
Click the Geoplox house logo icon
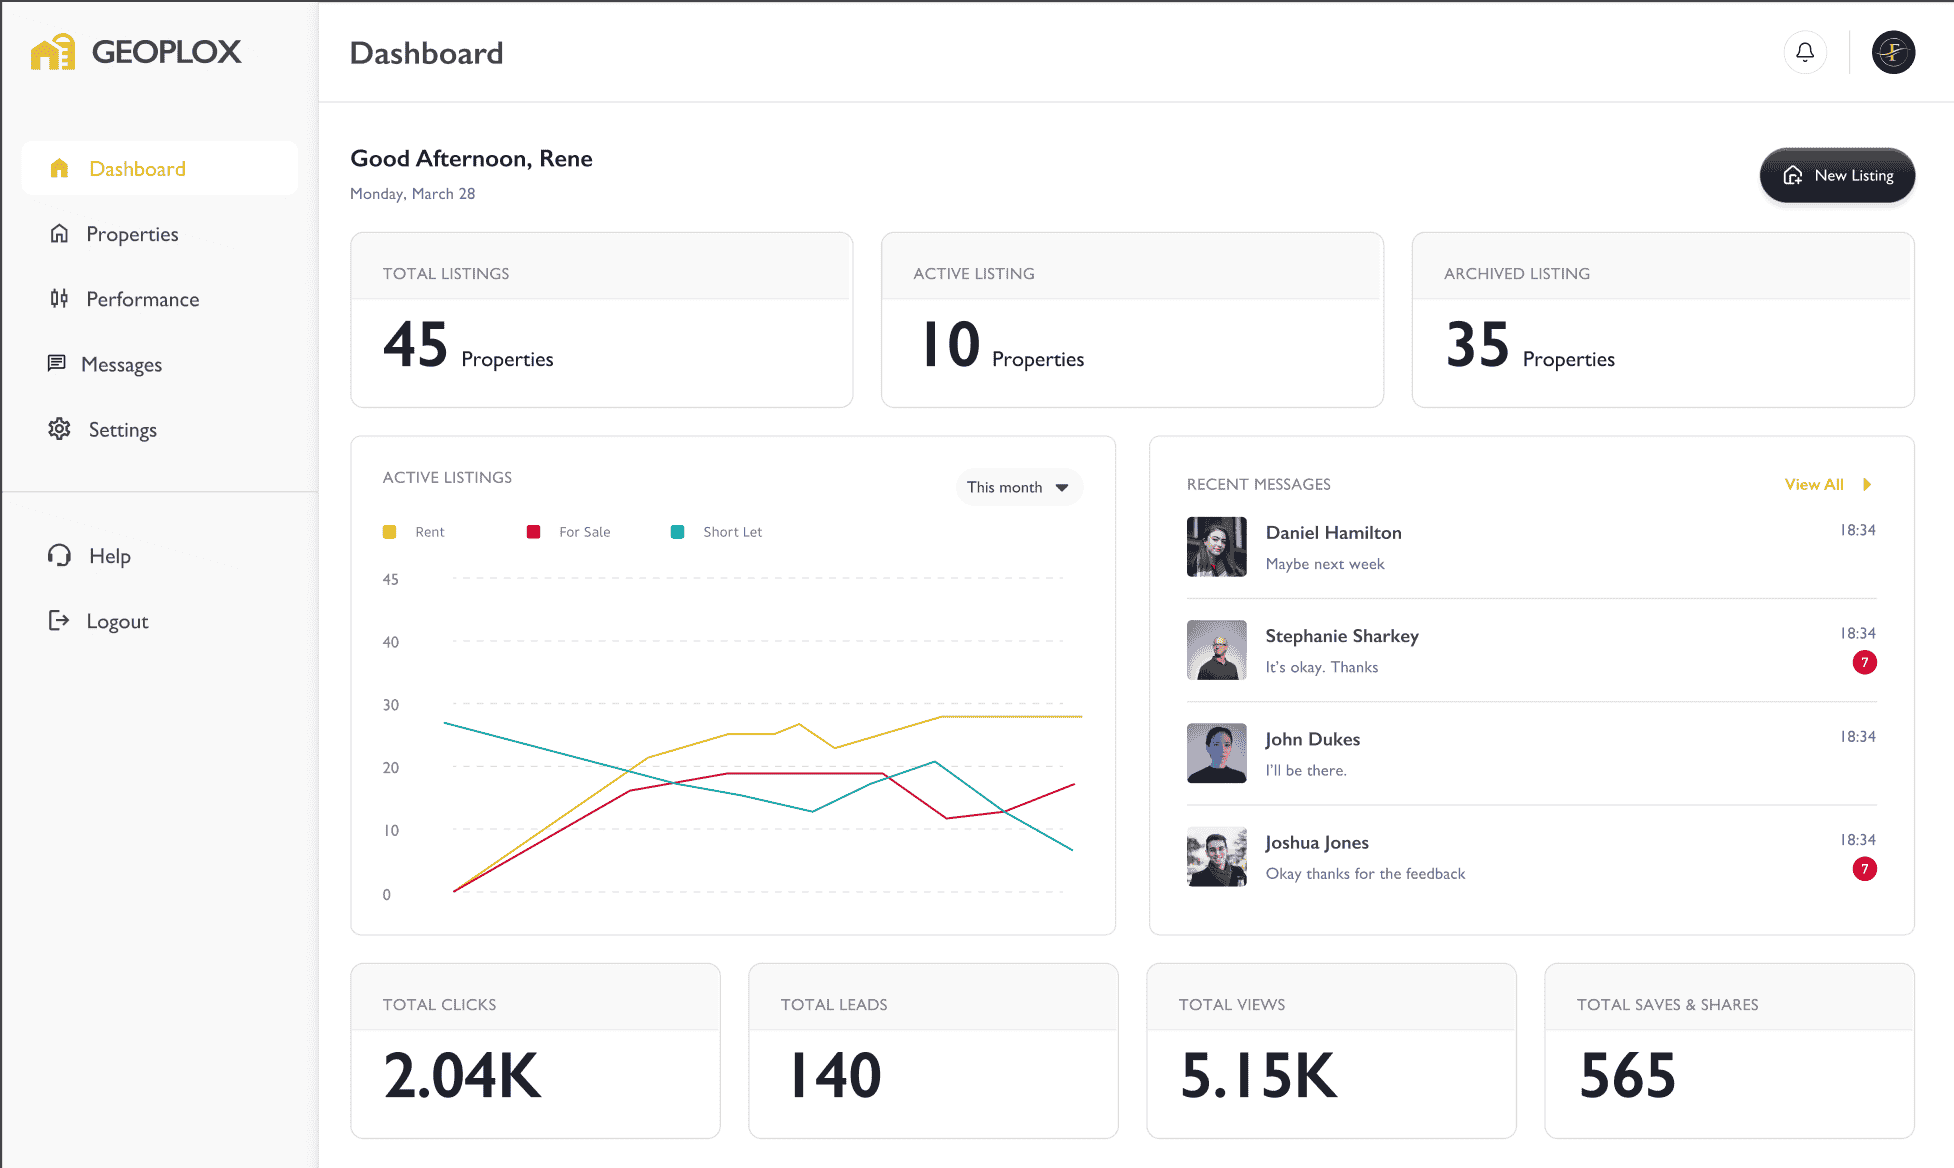pyautogui.click(x=53, y=52)
